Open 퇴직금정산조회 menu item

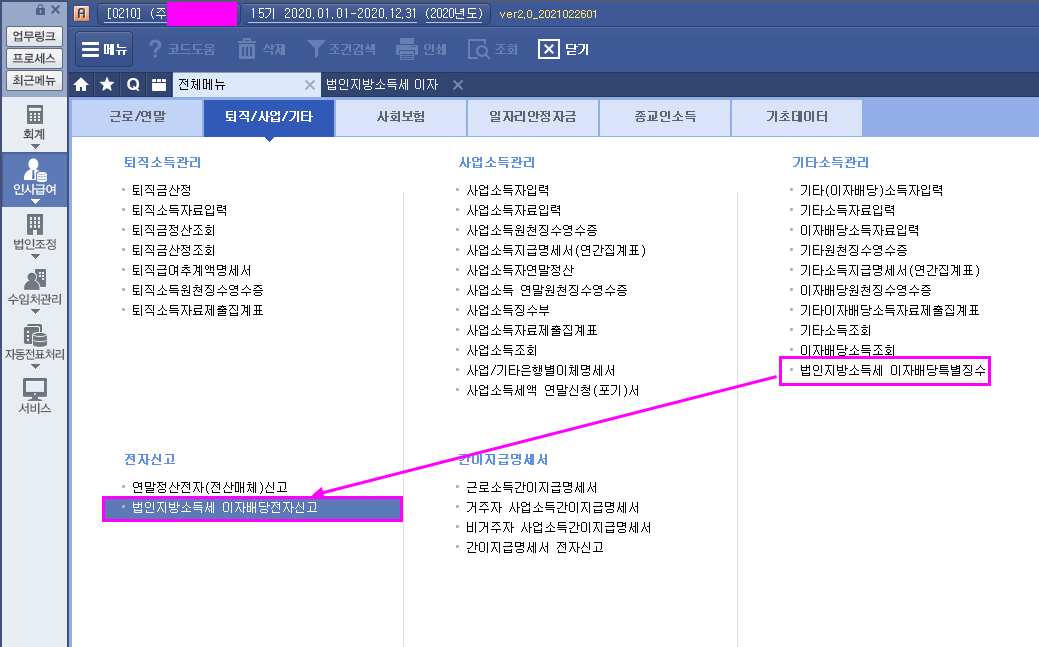[173, 230]
